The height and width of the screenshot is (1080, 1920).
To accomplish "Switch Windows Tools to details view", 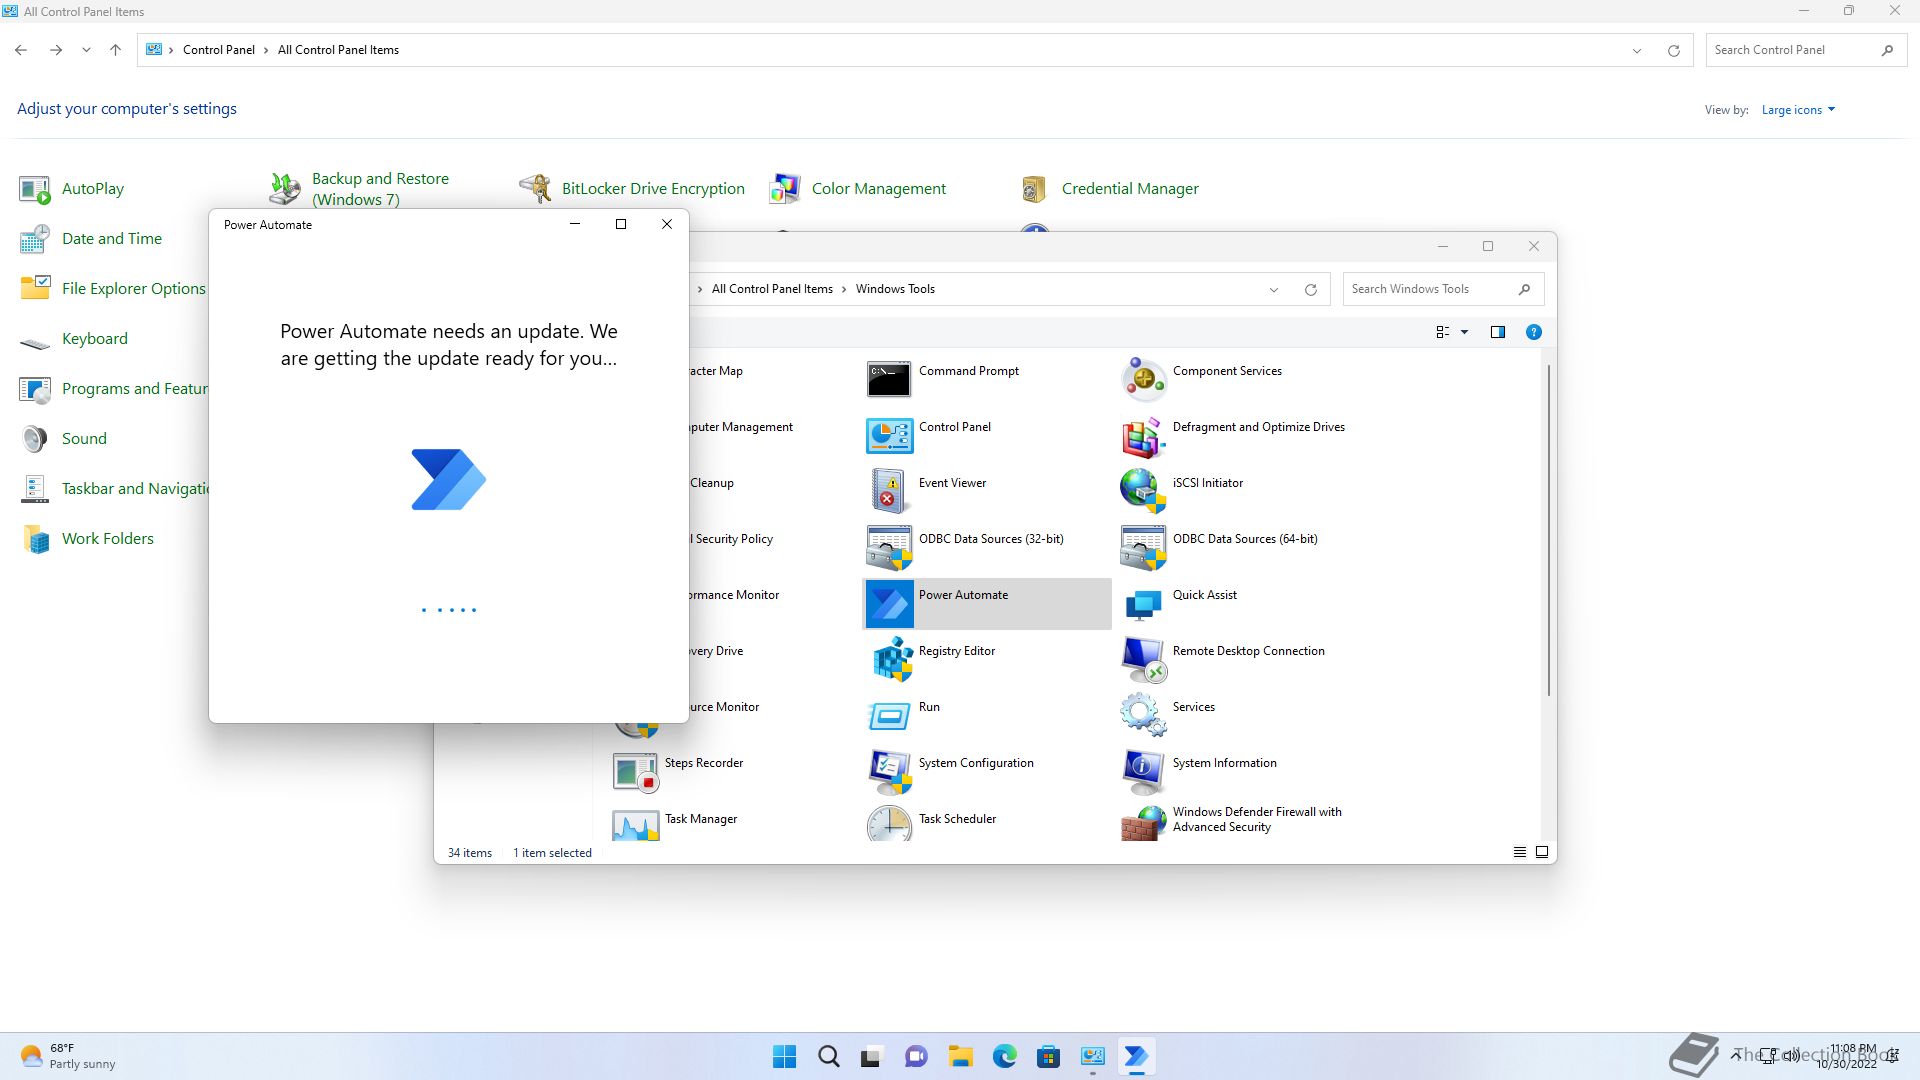I will point(1519,852).
